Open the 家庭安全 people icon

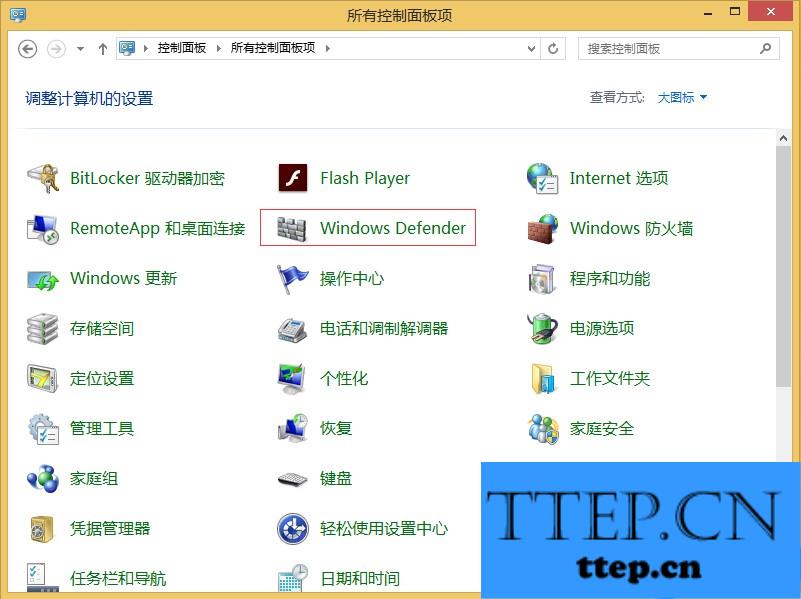(543, 429)
